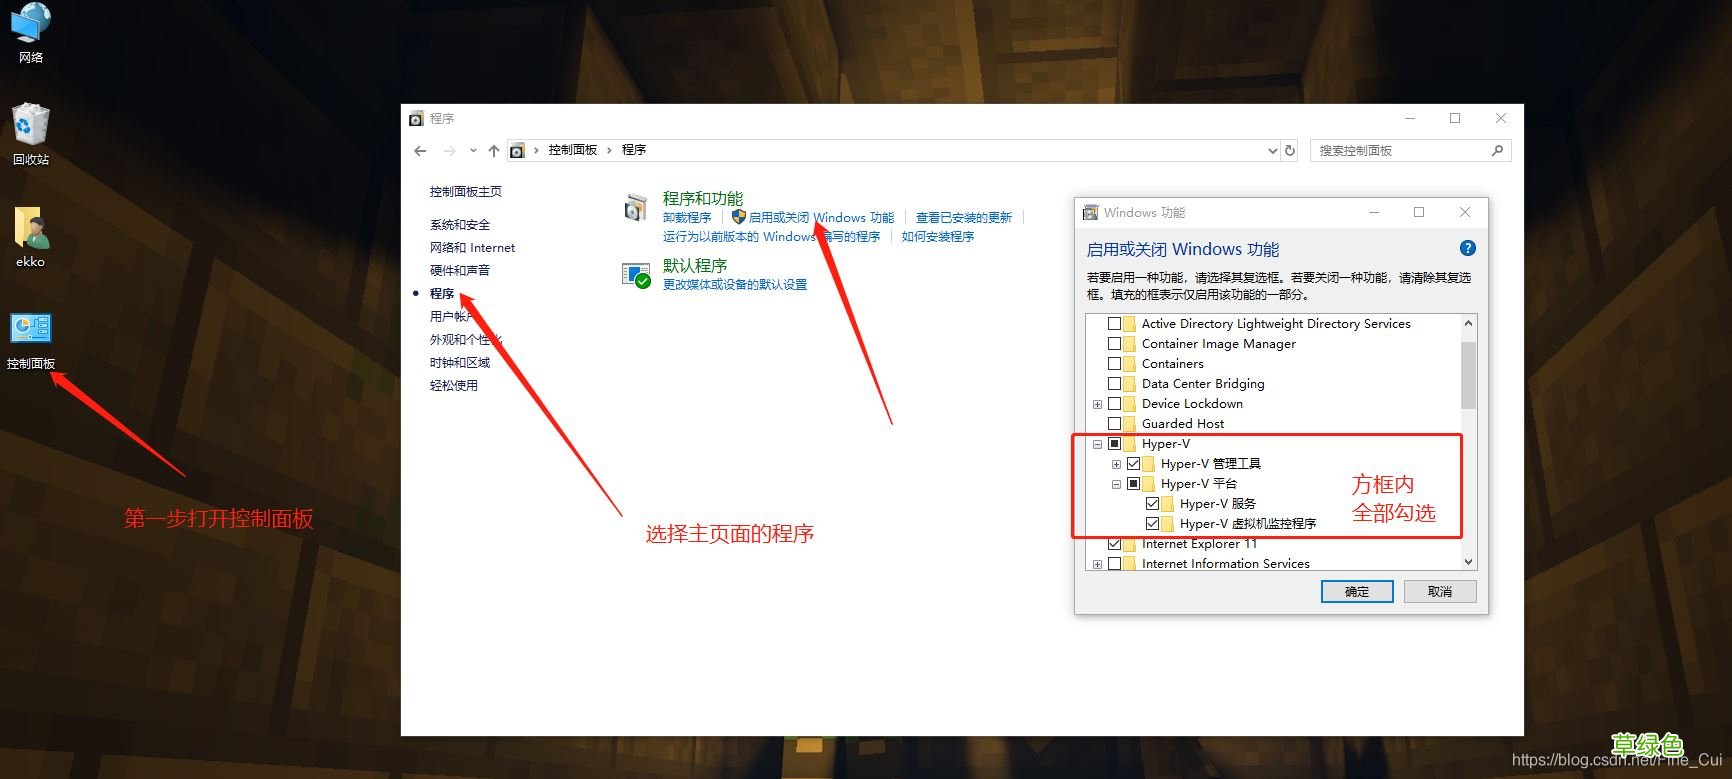The width and height of the screenshot is (1732, 779).
Task: Open the 程序和功能 heading link
Action: [703, 198]
